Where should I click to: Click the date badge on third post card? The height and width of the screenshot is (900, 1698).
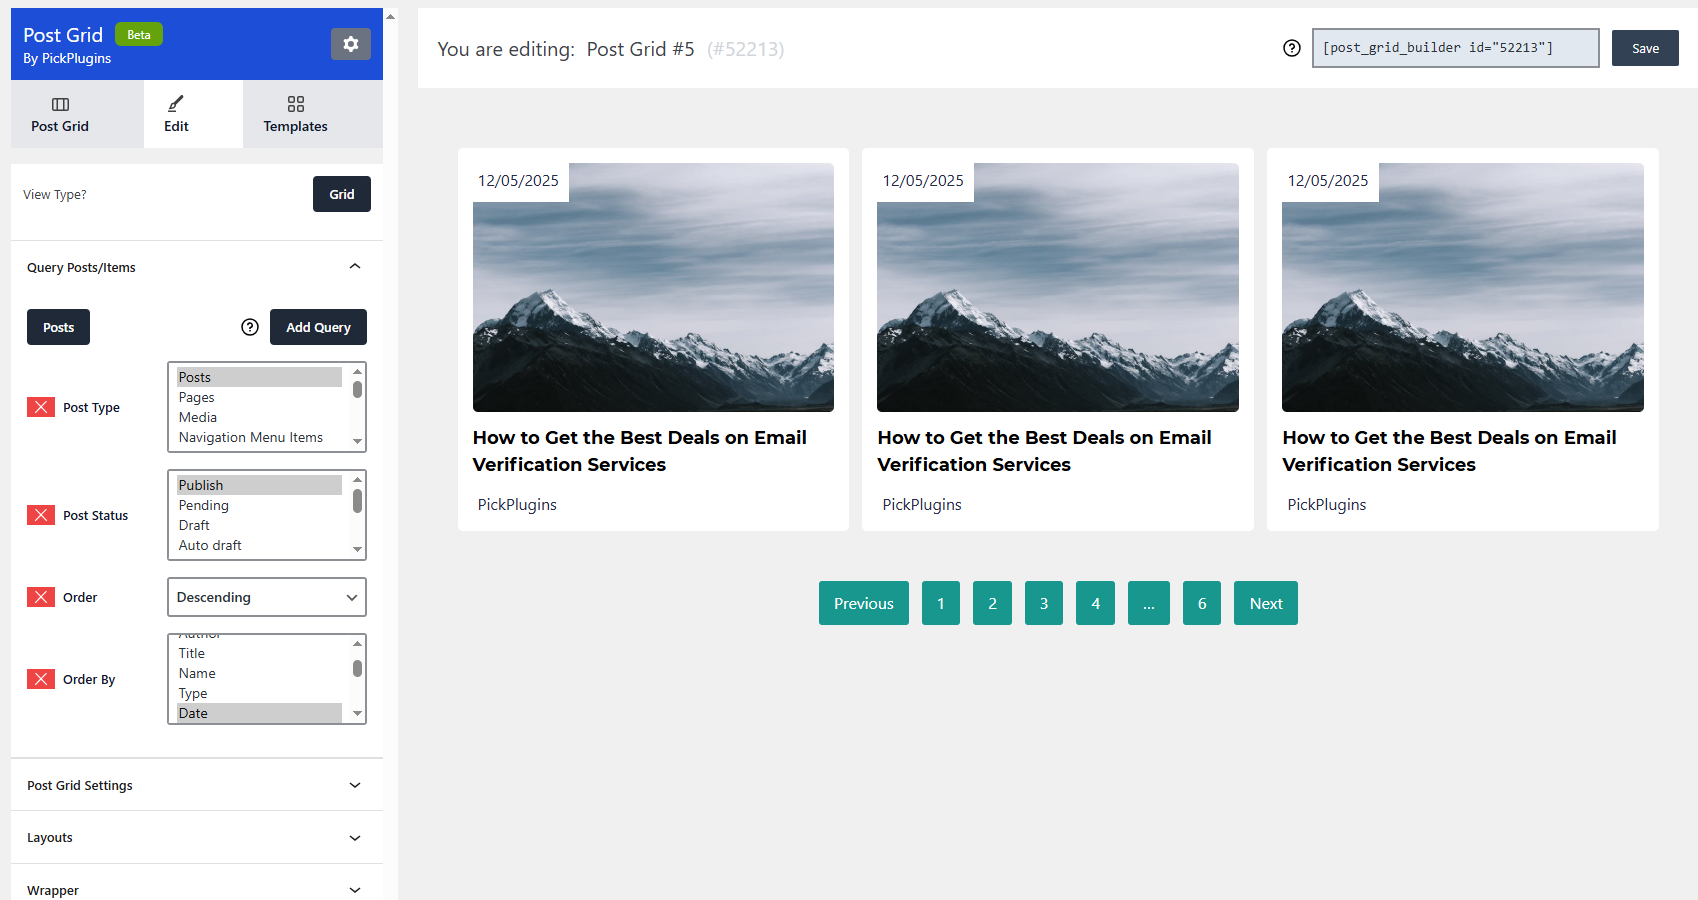click(1328, 181)
